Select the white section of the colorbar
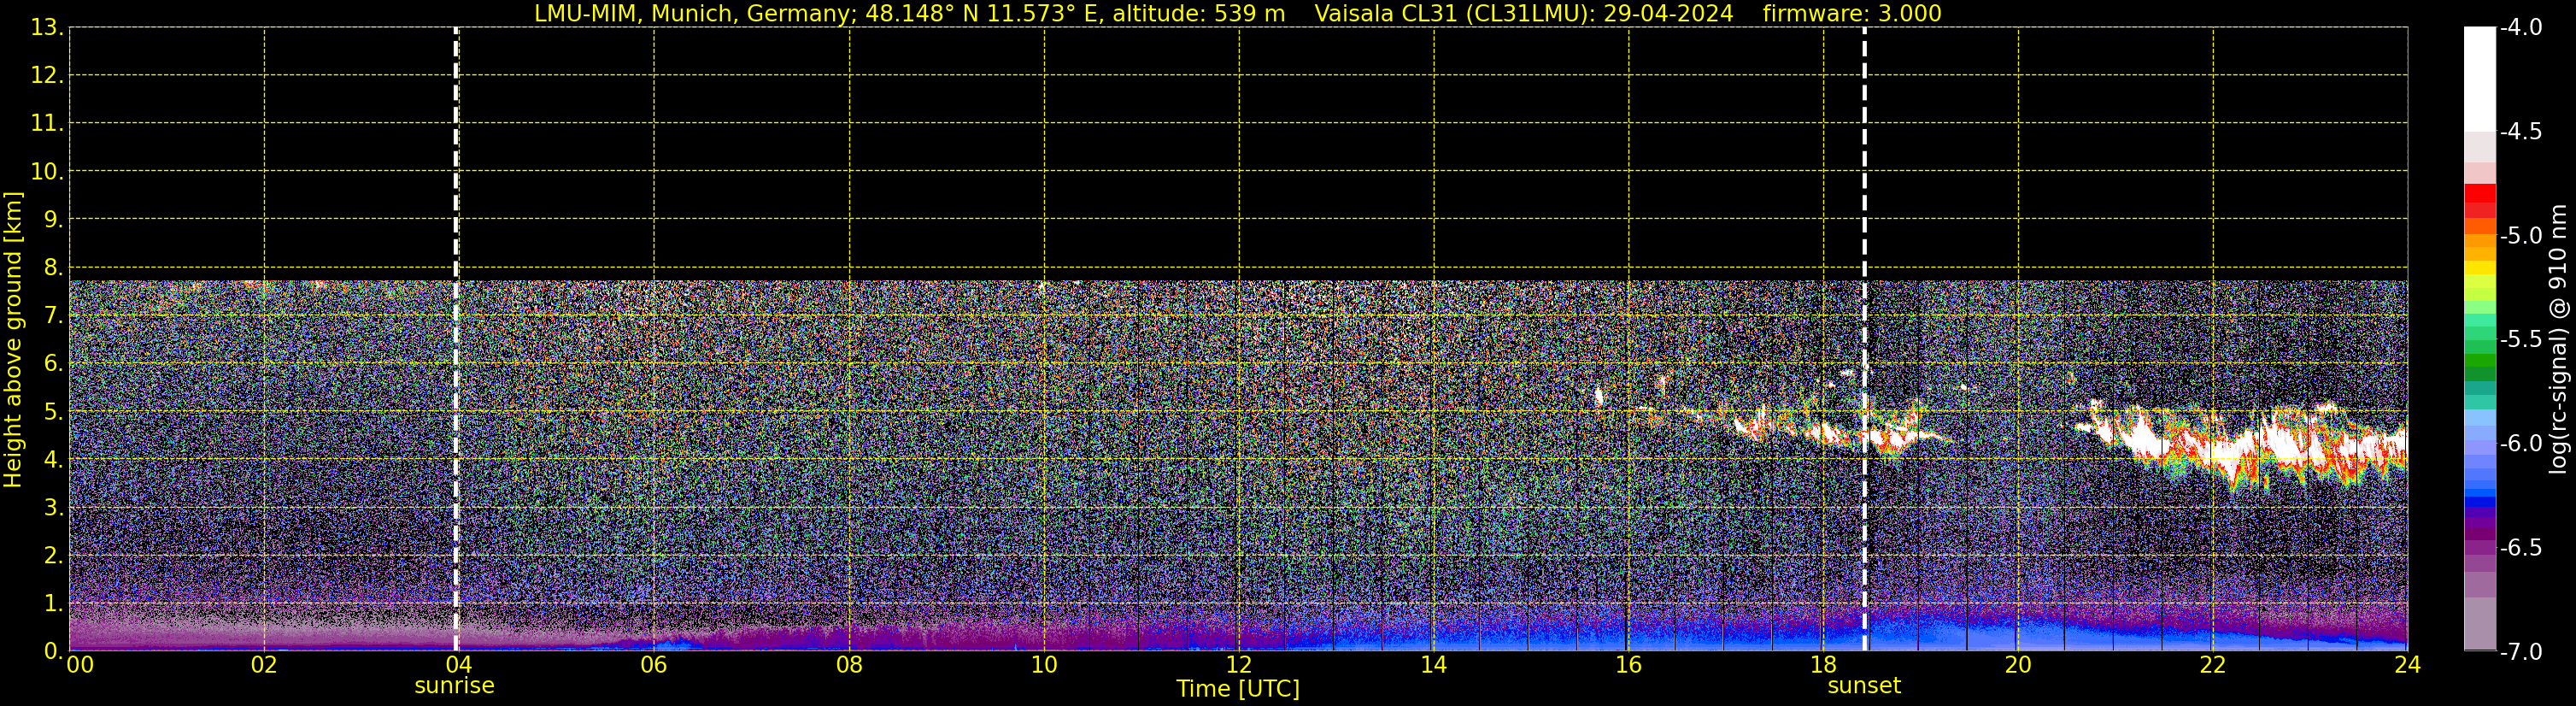Viewport: 2576px width, 706px height. (x=2479, y=80)
